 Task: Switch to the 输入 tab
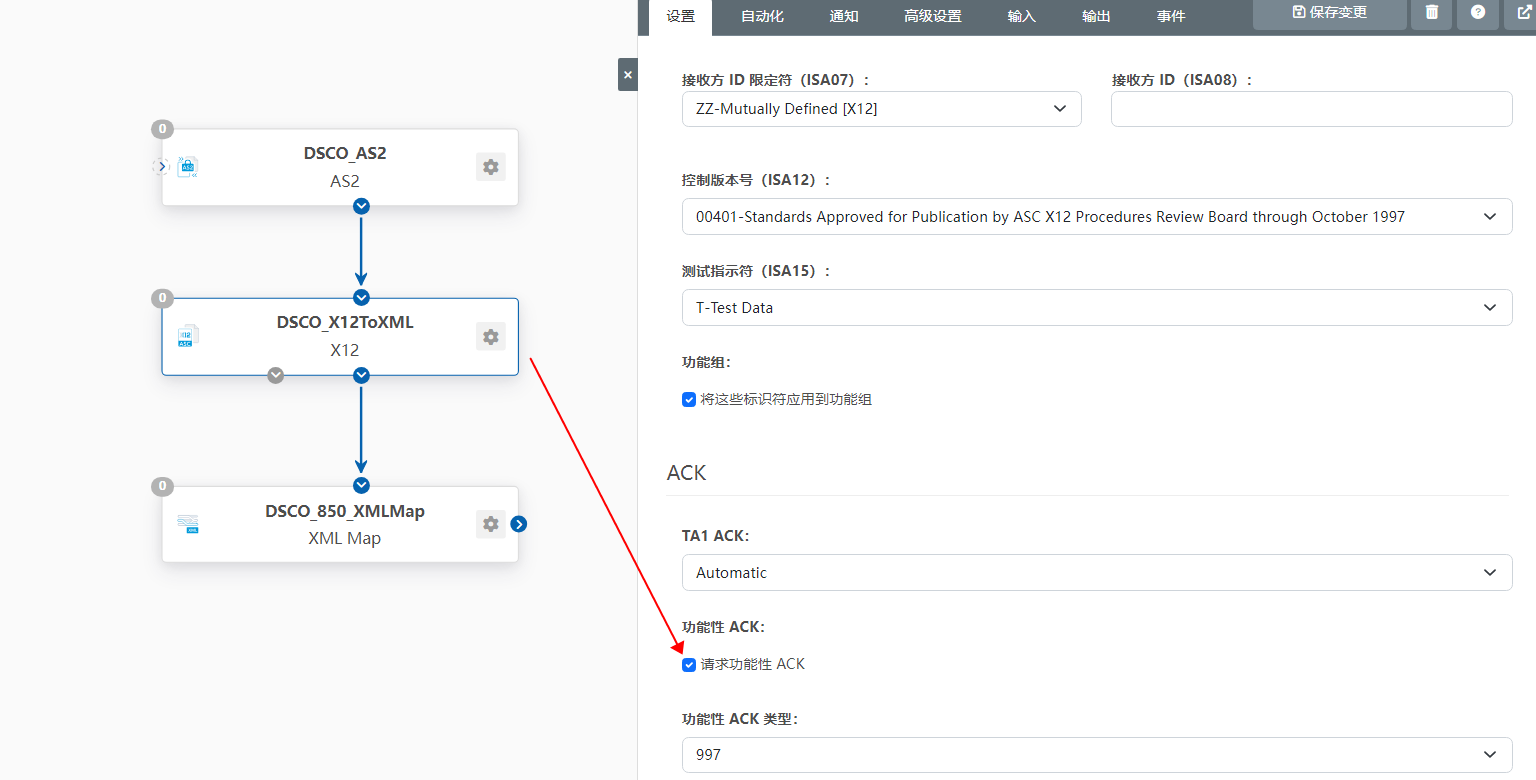pos(1022,16)
